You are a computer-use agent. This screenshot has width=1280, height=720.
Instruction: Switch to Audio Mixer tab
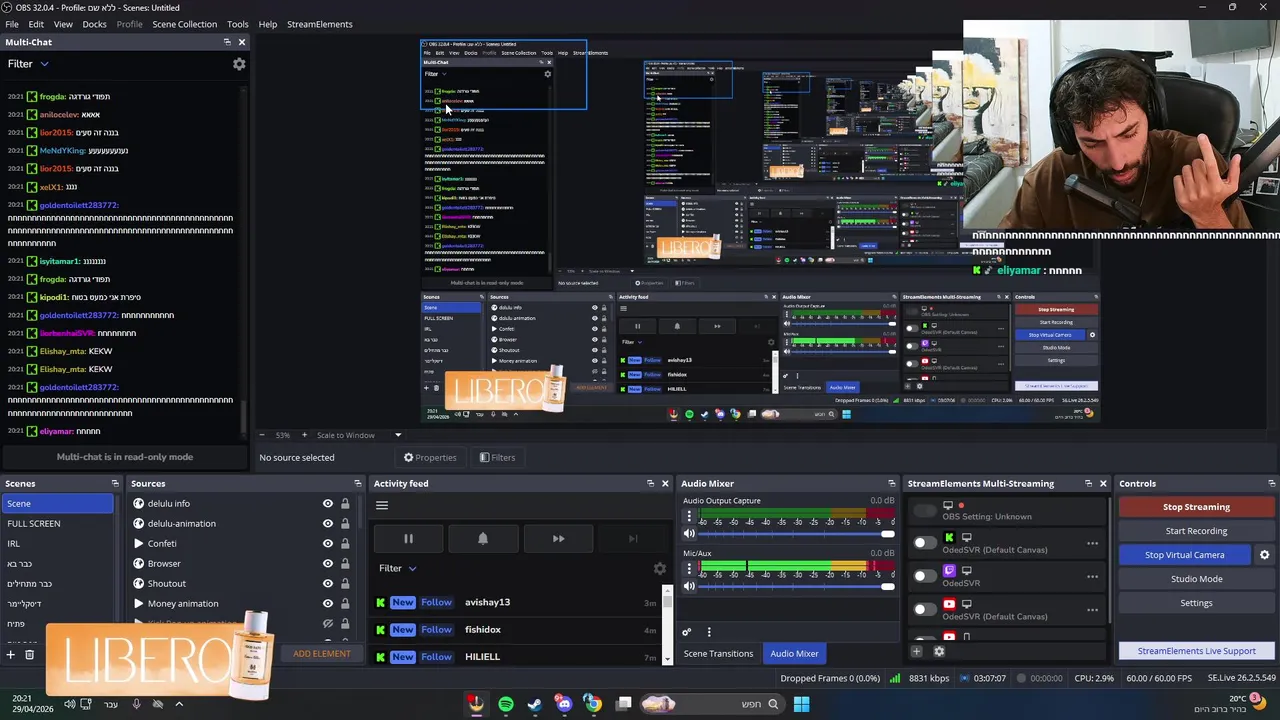[x=794, y=654]
